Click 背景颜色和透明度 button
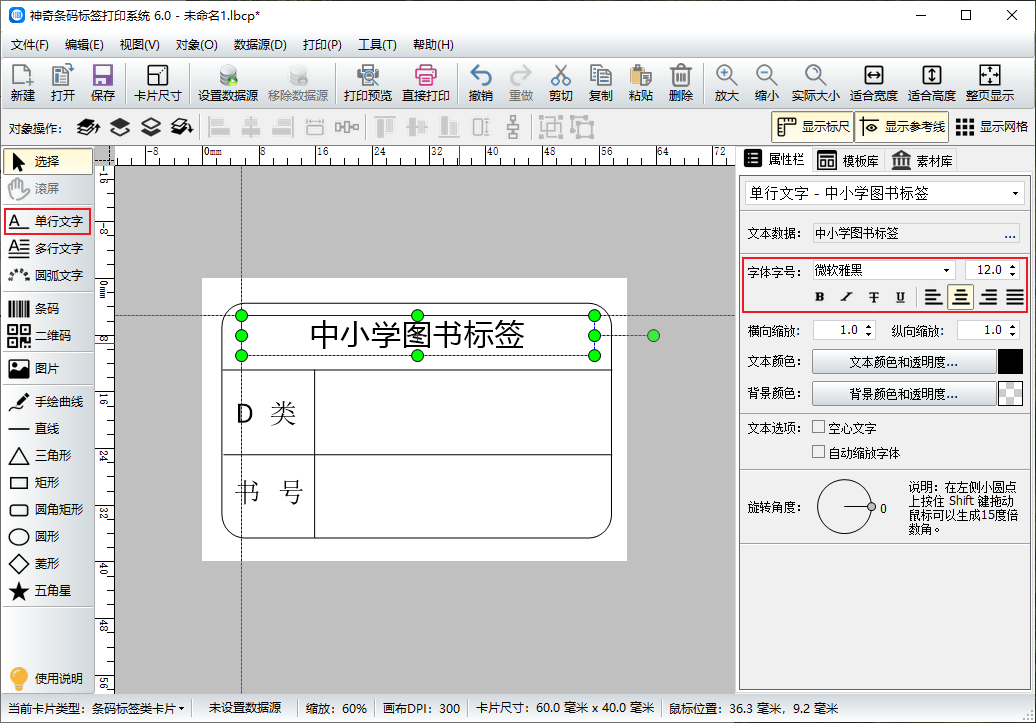Viewport: 1036px width, 723px height. (904, 394)
